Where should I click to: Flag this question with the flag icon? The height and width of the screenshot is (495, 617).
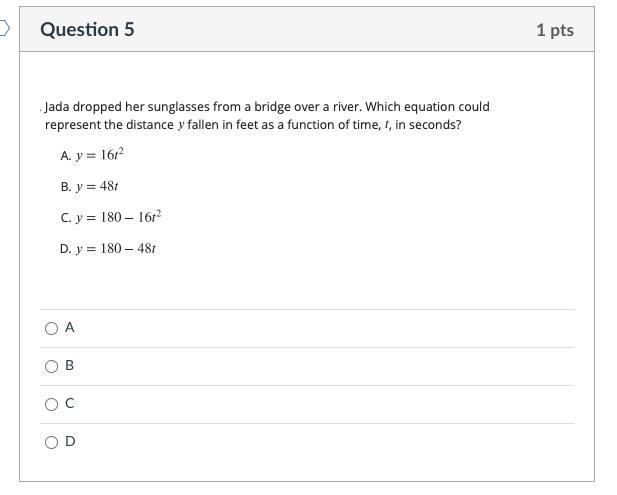click(x=4, y=28)
